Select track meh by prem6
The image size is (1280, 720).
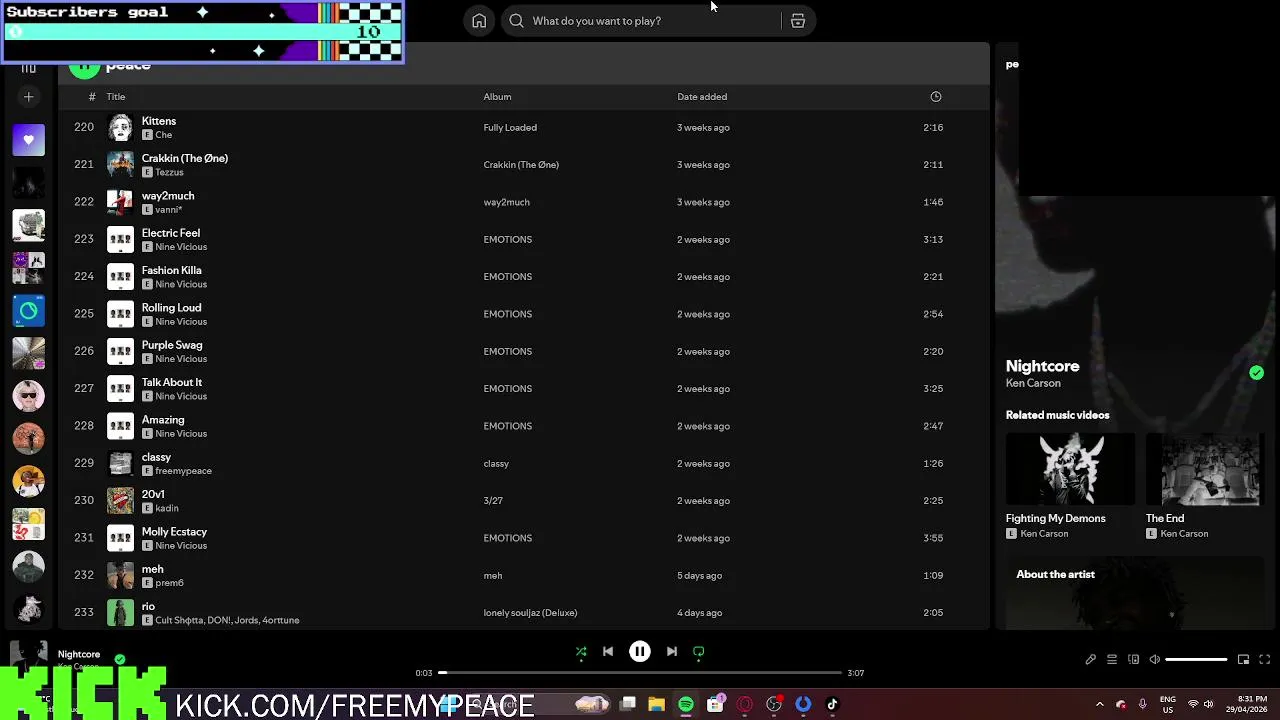(524, 576)
